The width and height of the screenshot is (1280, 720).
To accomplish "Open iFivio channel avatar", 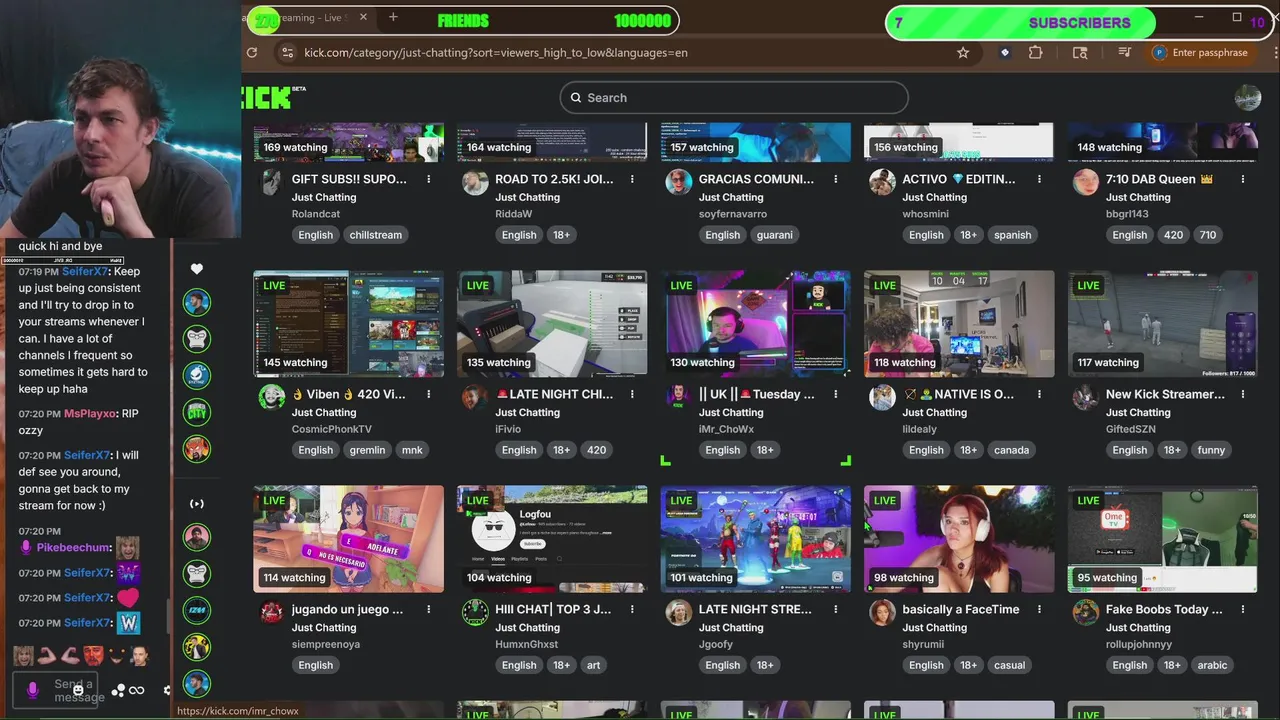I will coord(475,397).
